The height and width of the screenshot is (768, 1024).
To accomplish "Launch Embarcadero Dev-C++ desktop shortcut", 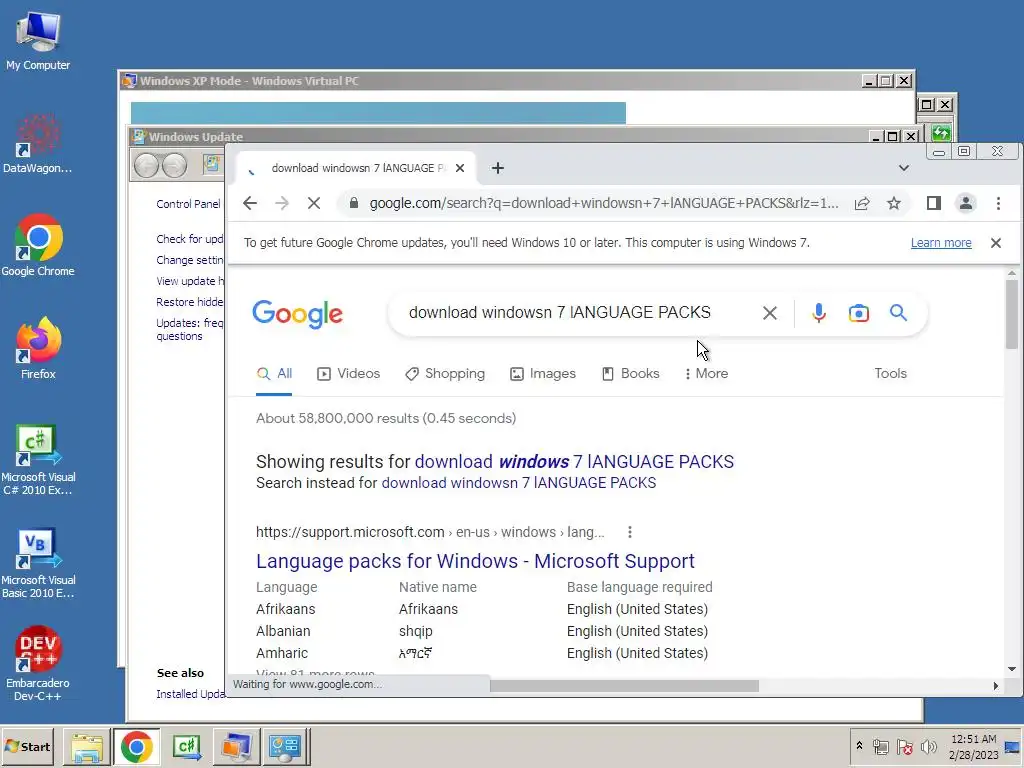I will [38, 664].
